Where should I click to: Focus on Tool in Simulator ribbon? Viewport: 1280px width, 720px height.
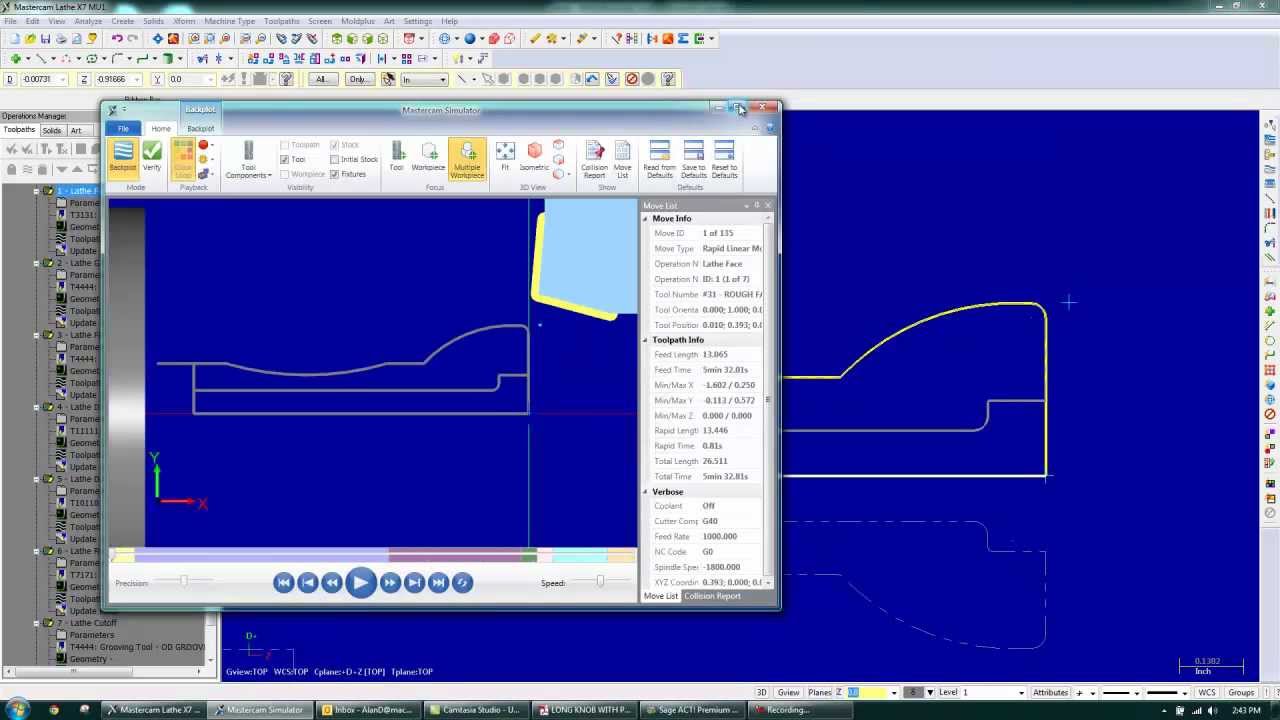397,159
